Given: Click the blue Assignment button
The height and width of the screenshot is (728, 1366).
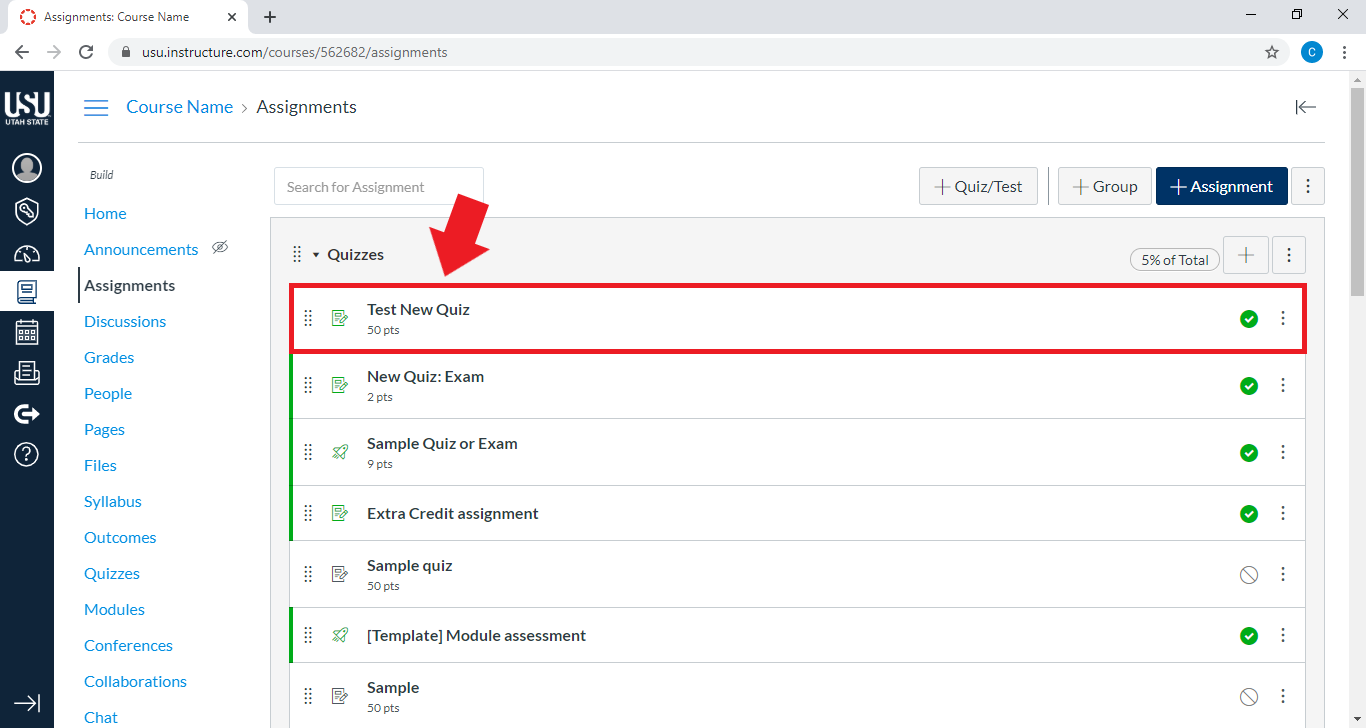Looking at the screenshot, I should tap(1221, 186).
